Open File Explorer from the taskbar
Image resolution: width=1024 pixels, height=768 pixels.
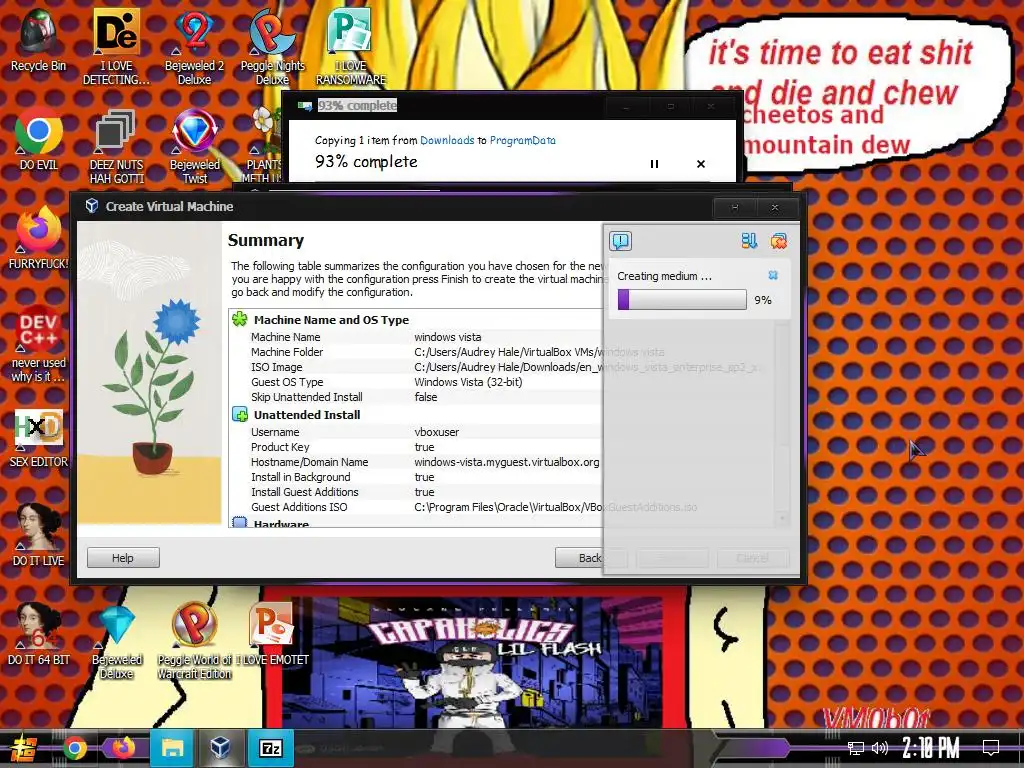(x=172, y=748)
